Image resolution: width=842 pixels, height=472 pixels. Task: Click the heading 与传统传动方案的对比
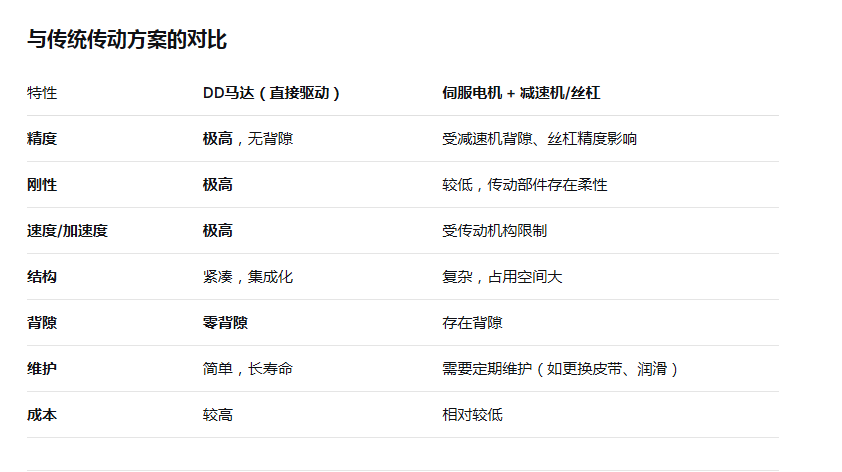pyautogui.click(x=126, y=40)
